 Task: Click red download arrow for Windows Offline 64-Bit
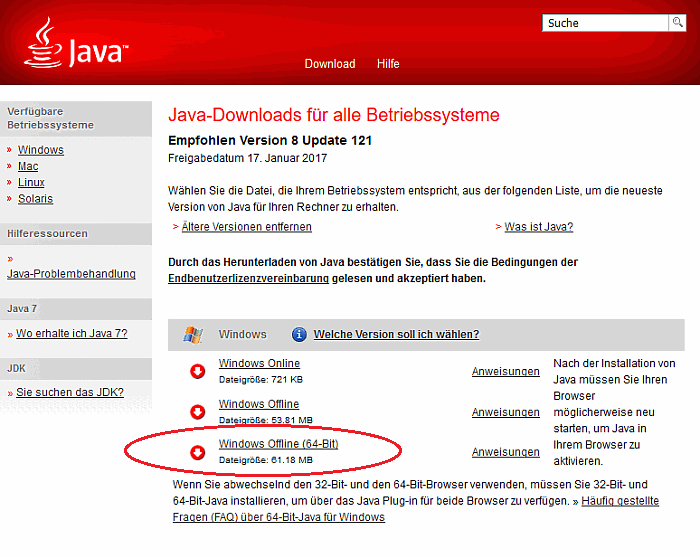click(x=197, y=452)
